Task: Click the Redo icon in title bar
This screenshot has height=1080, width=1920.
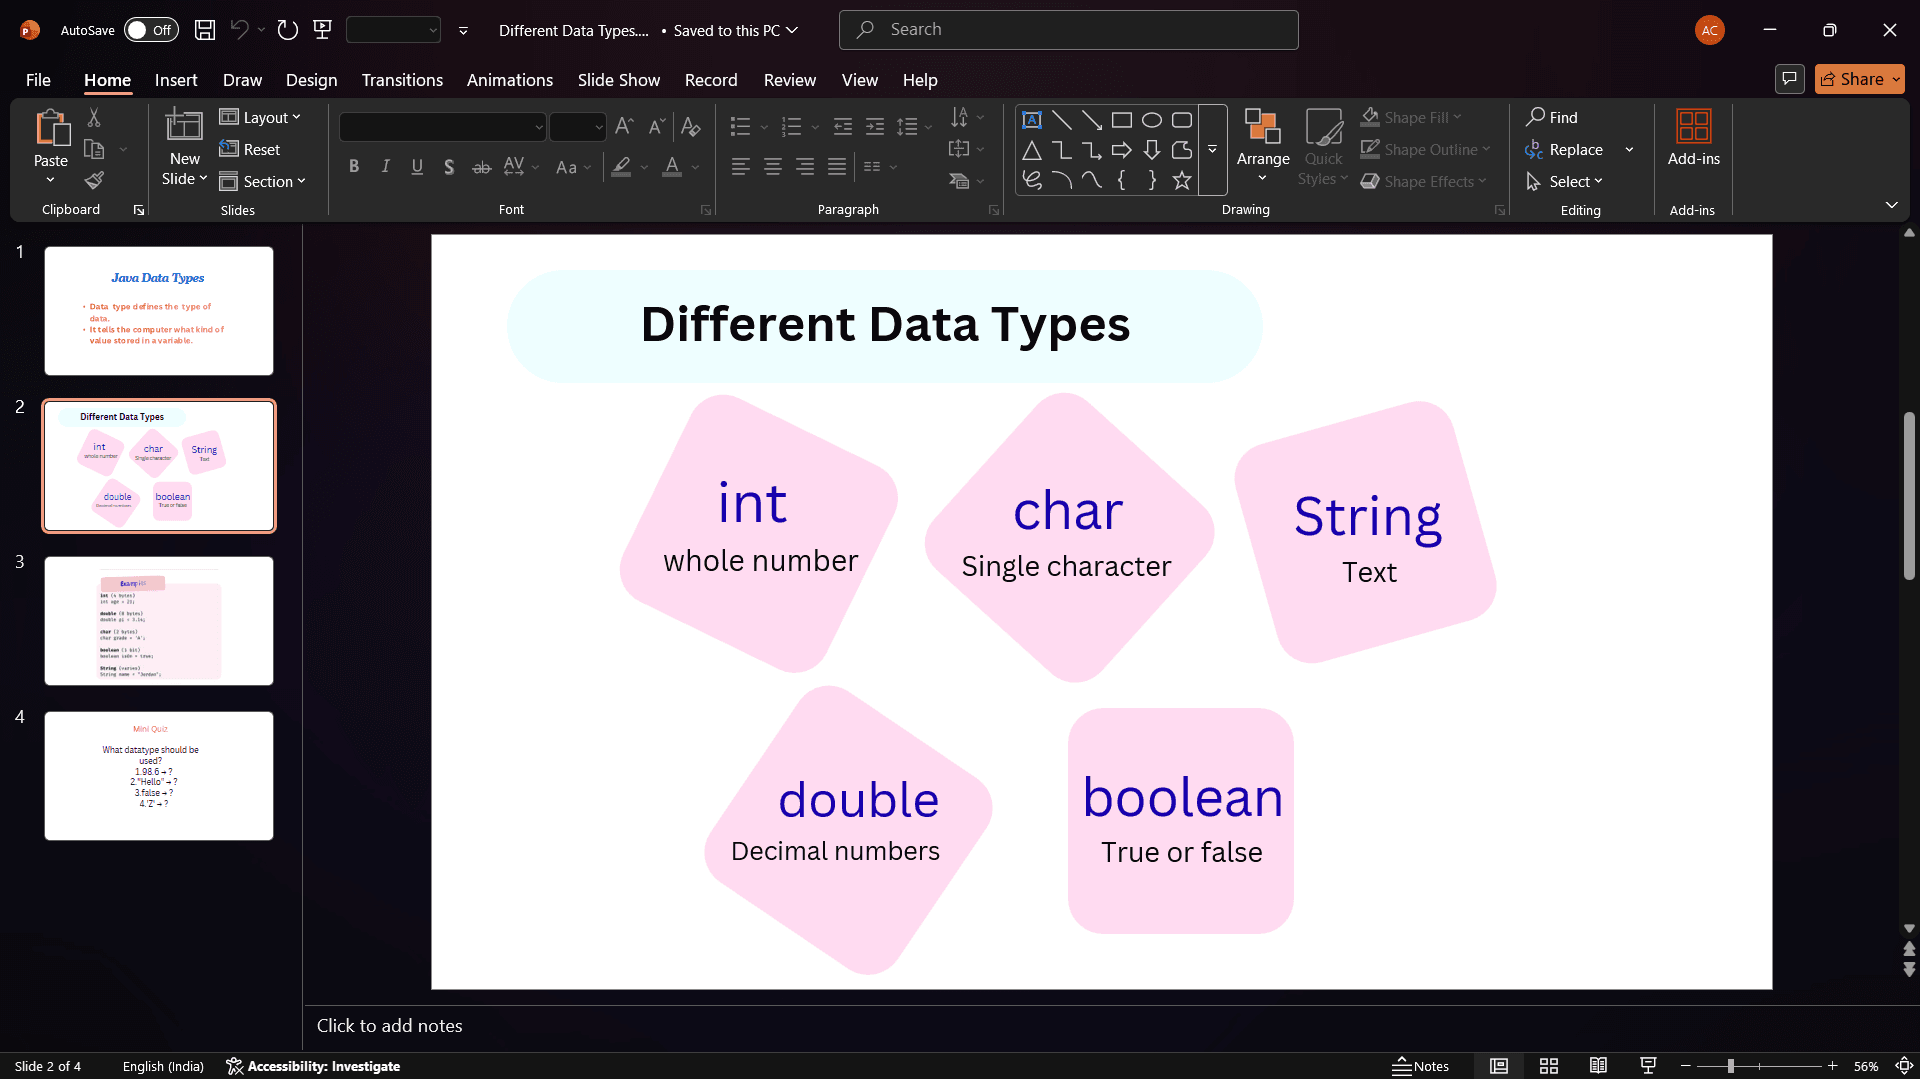Action: coord(288,30)
